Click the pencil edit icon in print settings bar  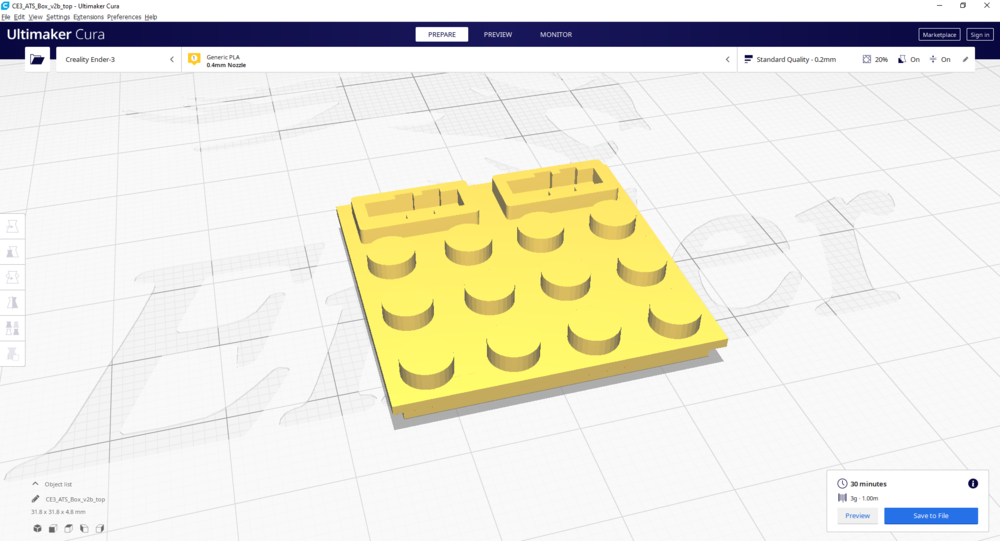click(965, 59)
